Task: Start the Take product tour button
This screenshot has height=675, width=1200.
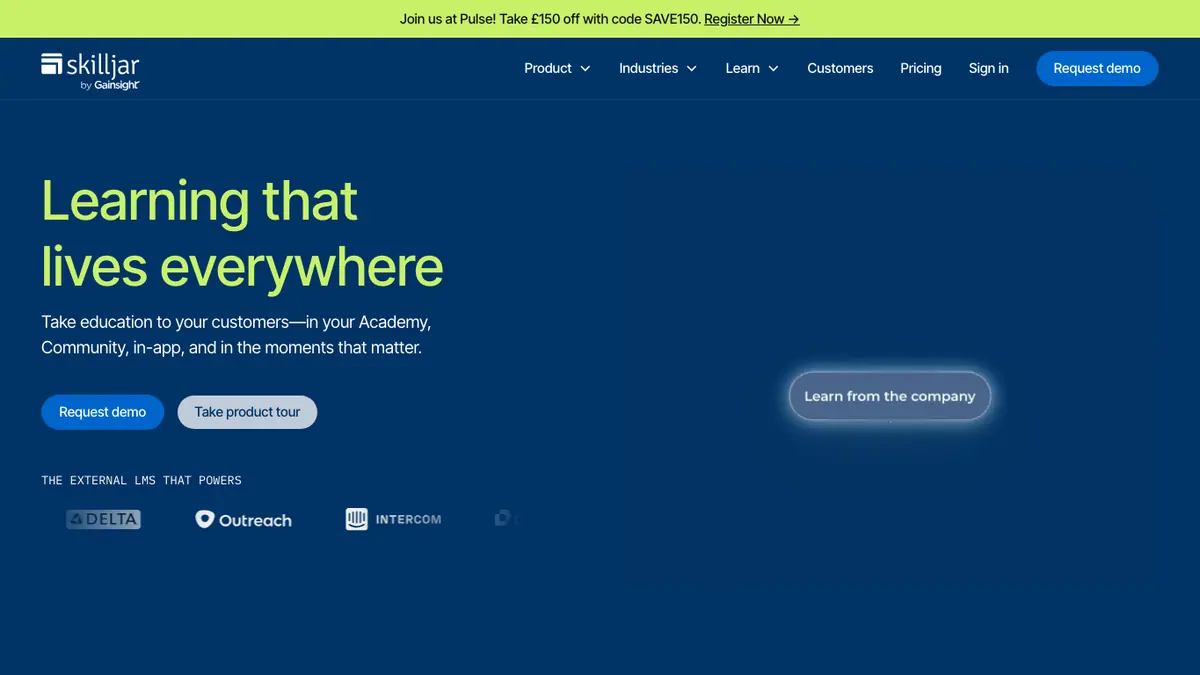Action: pos(247,412)
